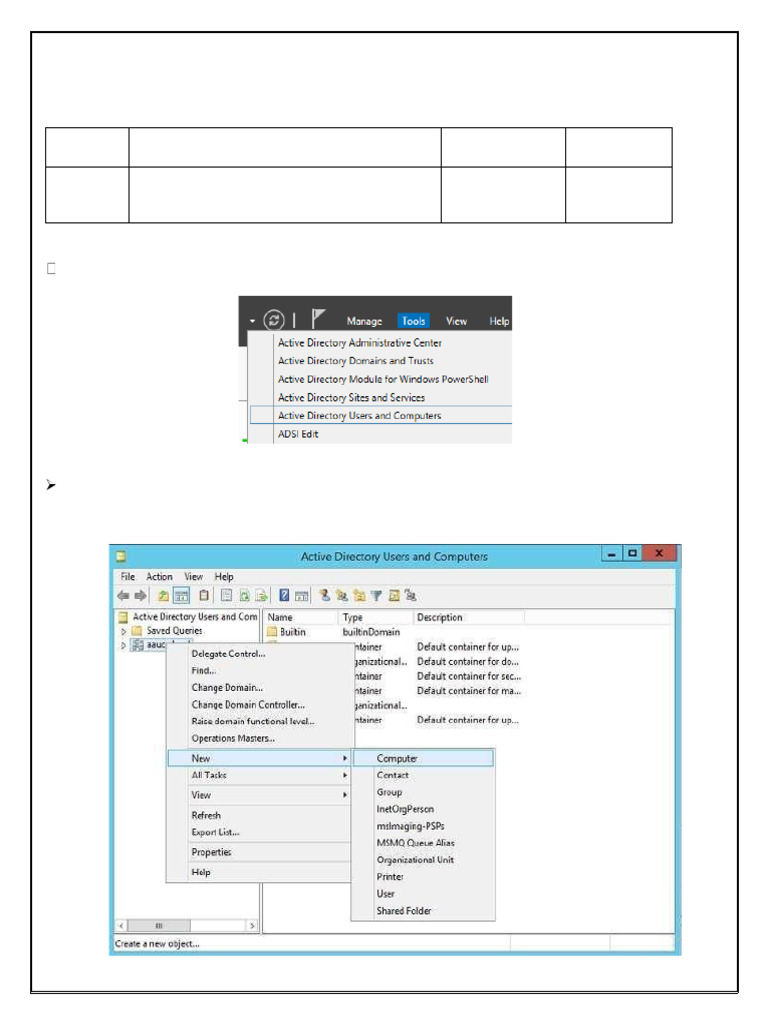This screenshot has width=768, height=1024.
Task: Select Active Directory Users and Computers entry
Action: coord(381,415)
